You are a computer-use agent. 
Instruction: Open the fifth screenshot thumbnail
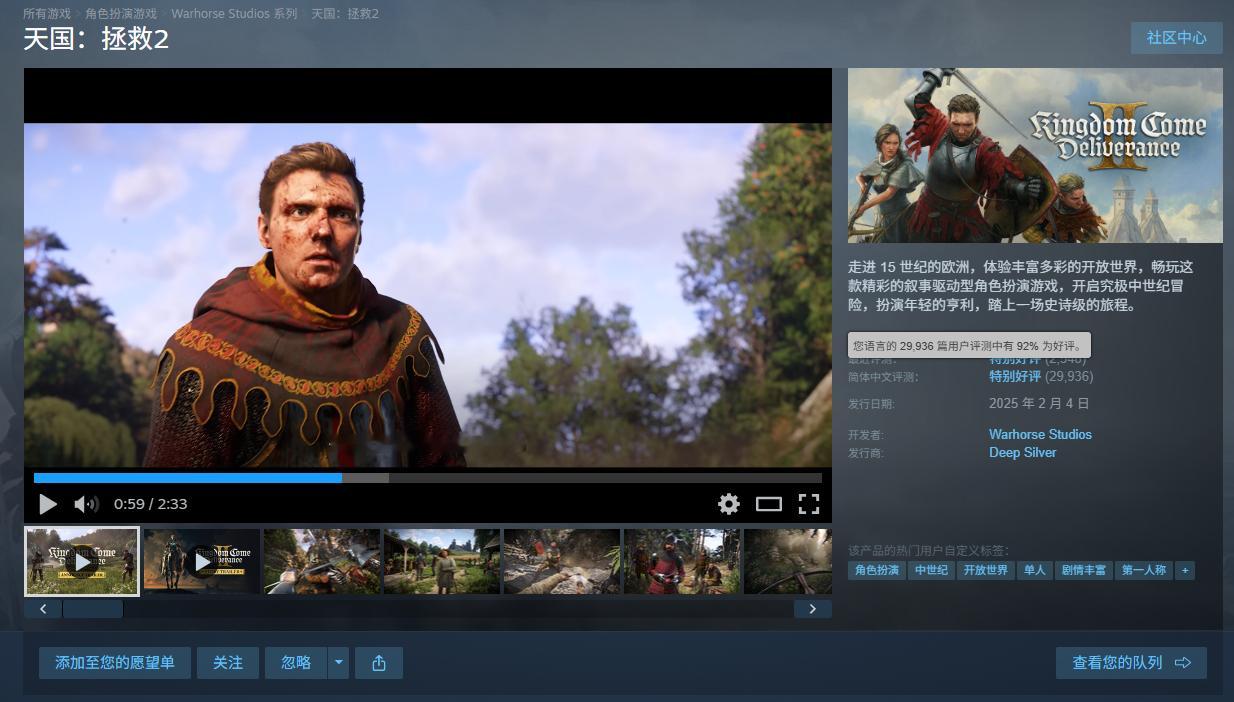pos(562,561)
